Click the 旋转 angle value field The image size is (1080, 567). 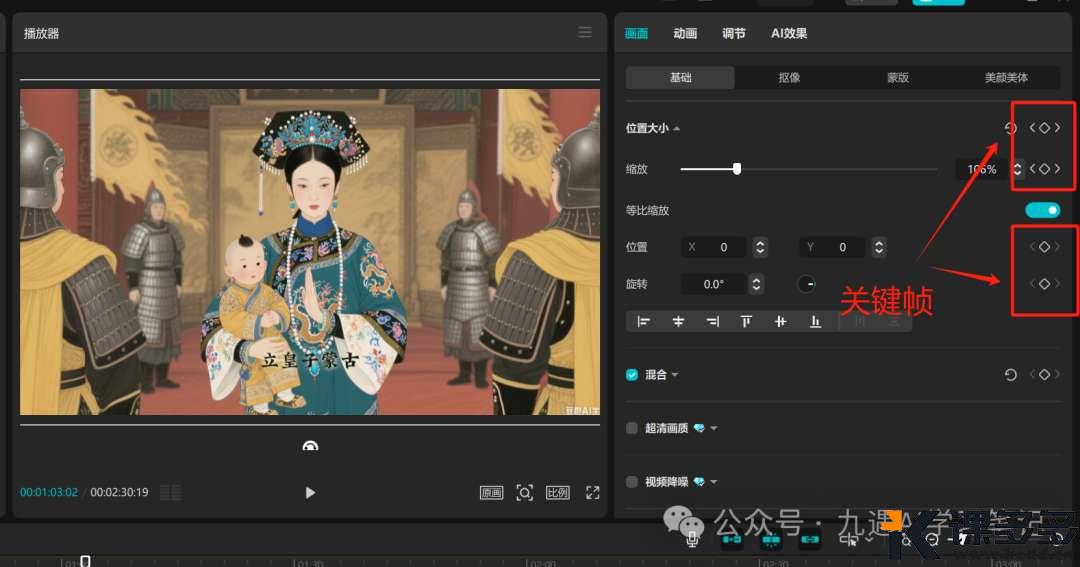pyautogui.click(x=714, y=284)
